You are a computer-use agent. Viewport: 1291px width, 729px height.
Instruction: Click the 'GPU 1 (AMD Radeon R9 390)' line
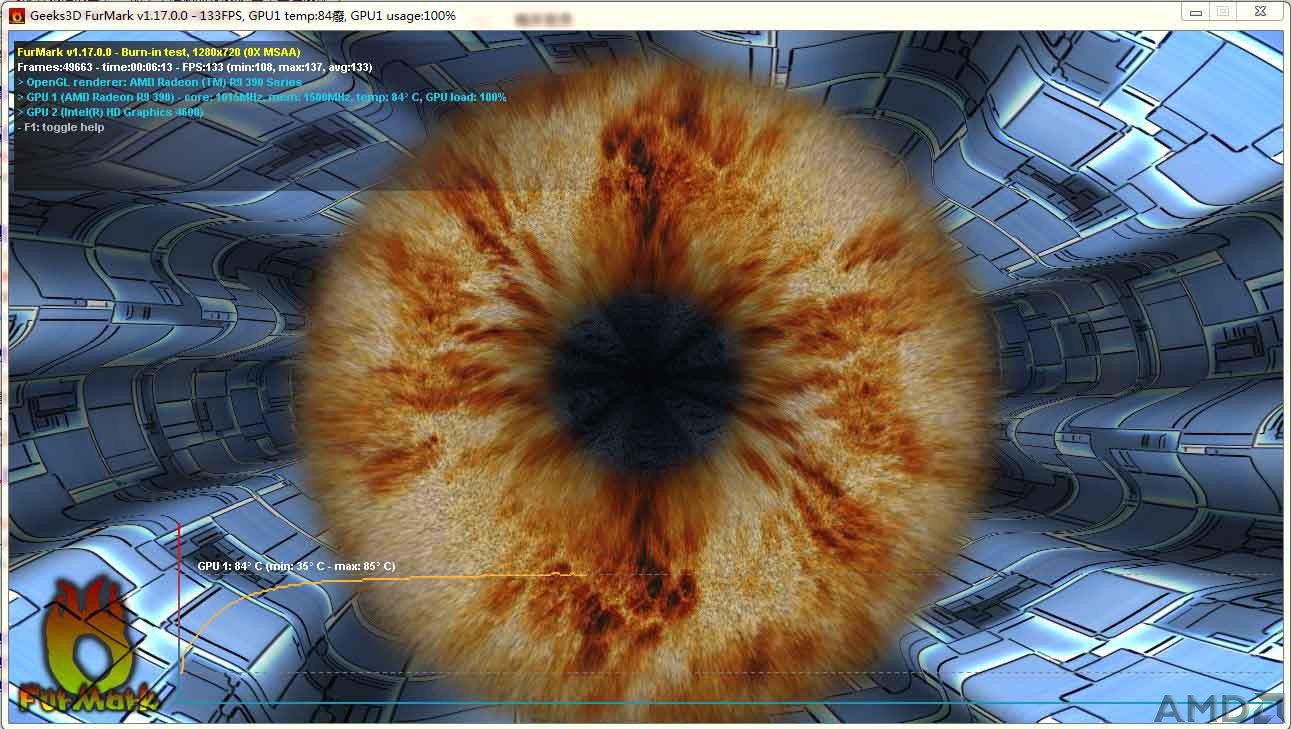(262, 97)
